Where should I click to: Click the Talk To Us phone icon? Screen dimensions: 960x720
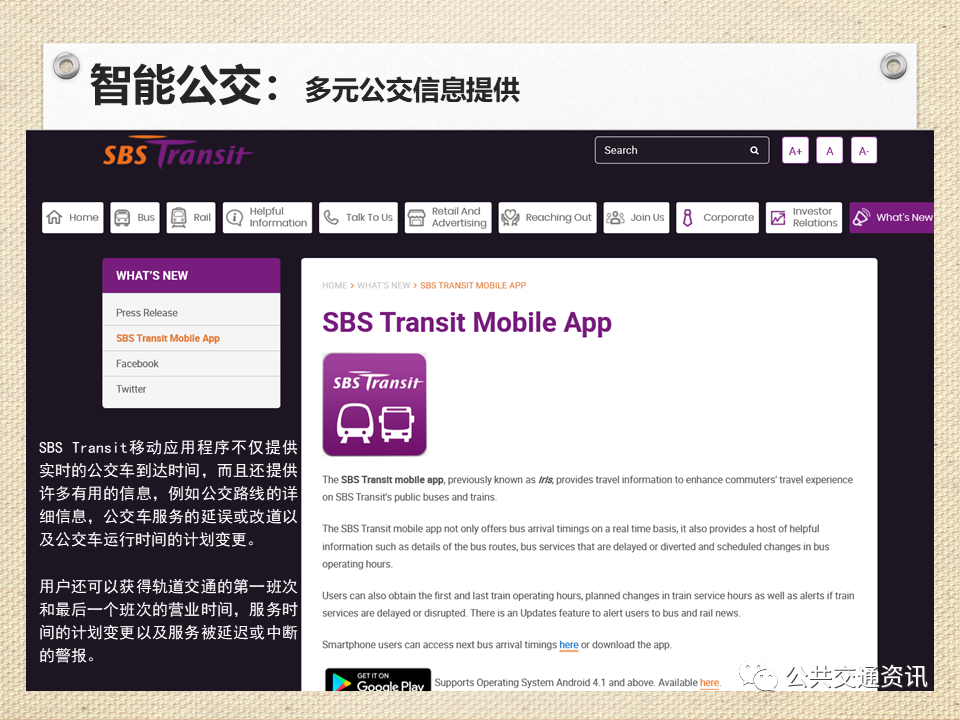(331, 217)
